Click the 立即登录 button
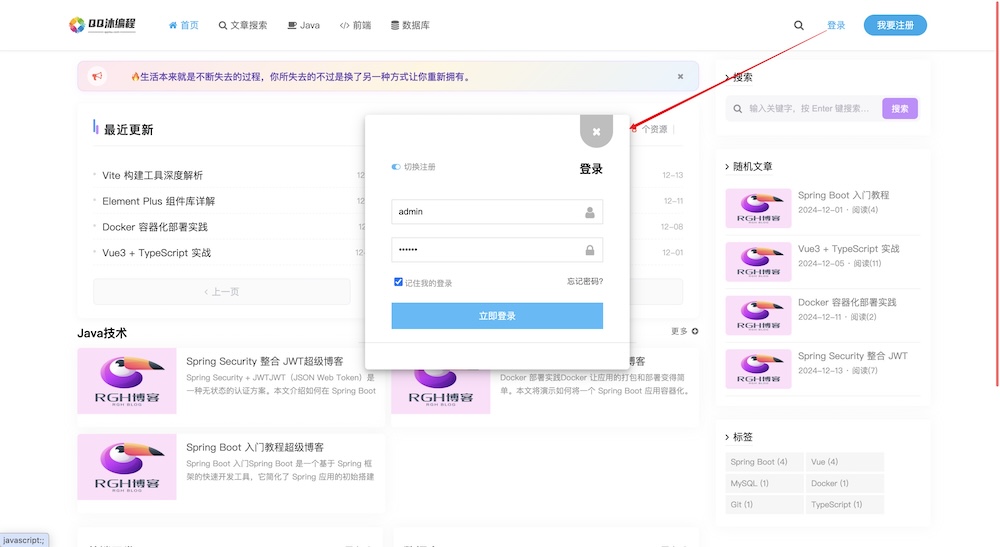1000x547 pixels. coord(497,316)
